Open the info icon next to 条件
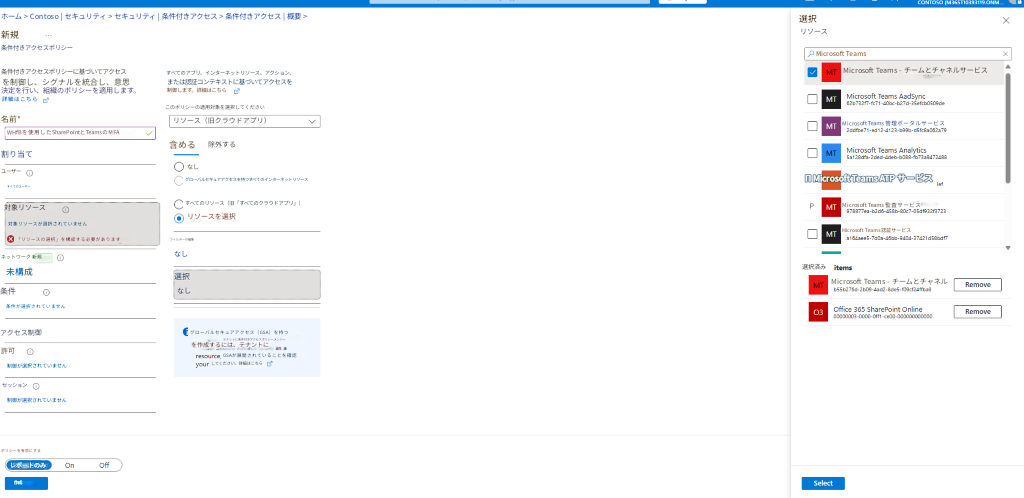The width and height of the screenshot is (1024, 498). (46, 292)
